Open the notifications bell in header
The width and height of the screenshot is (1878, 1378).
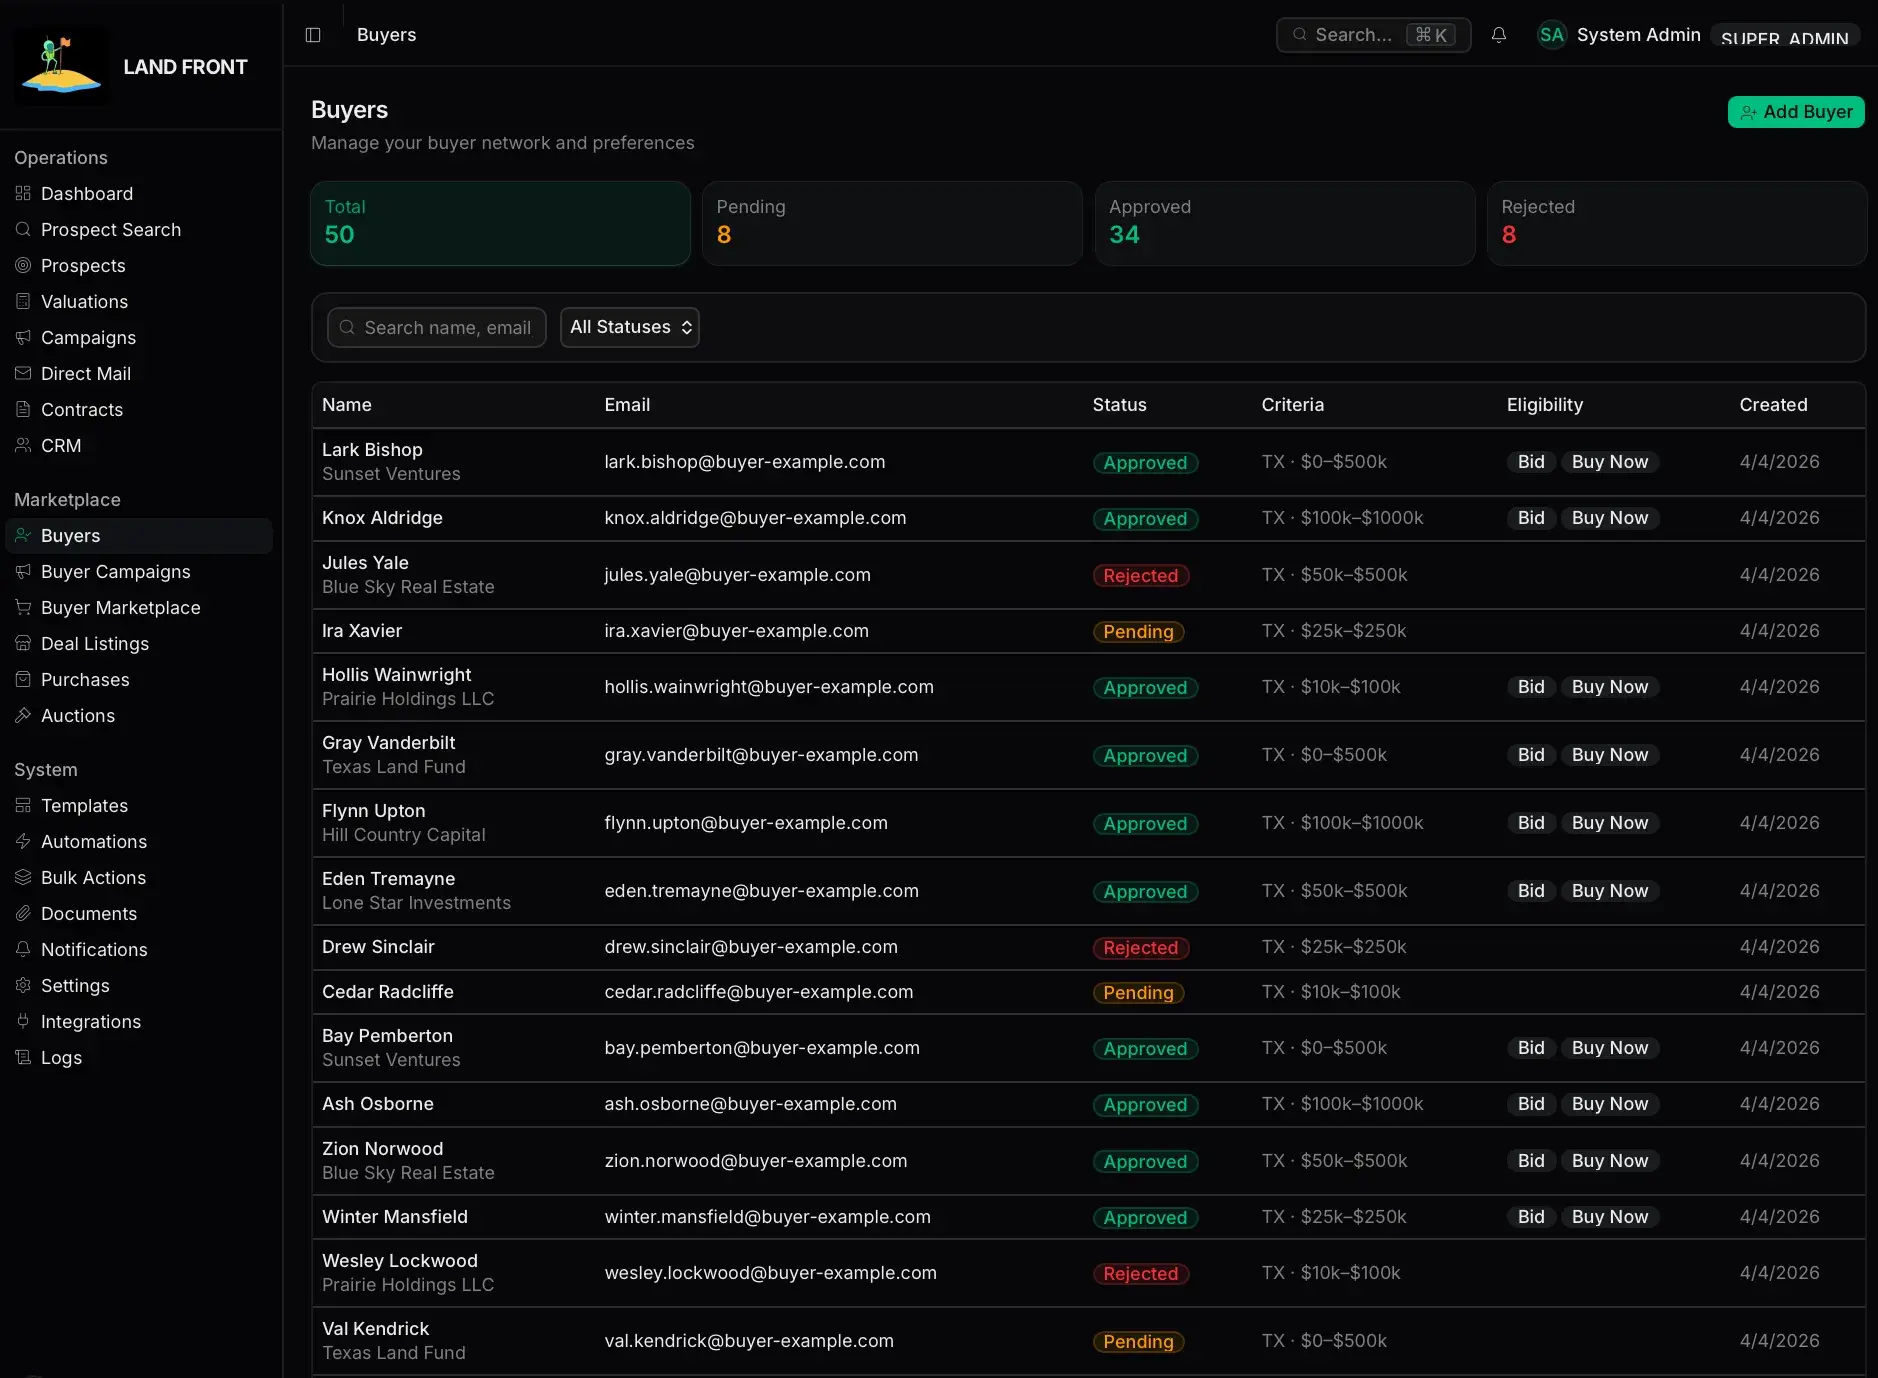(1498, 35)
